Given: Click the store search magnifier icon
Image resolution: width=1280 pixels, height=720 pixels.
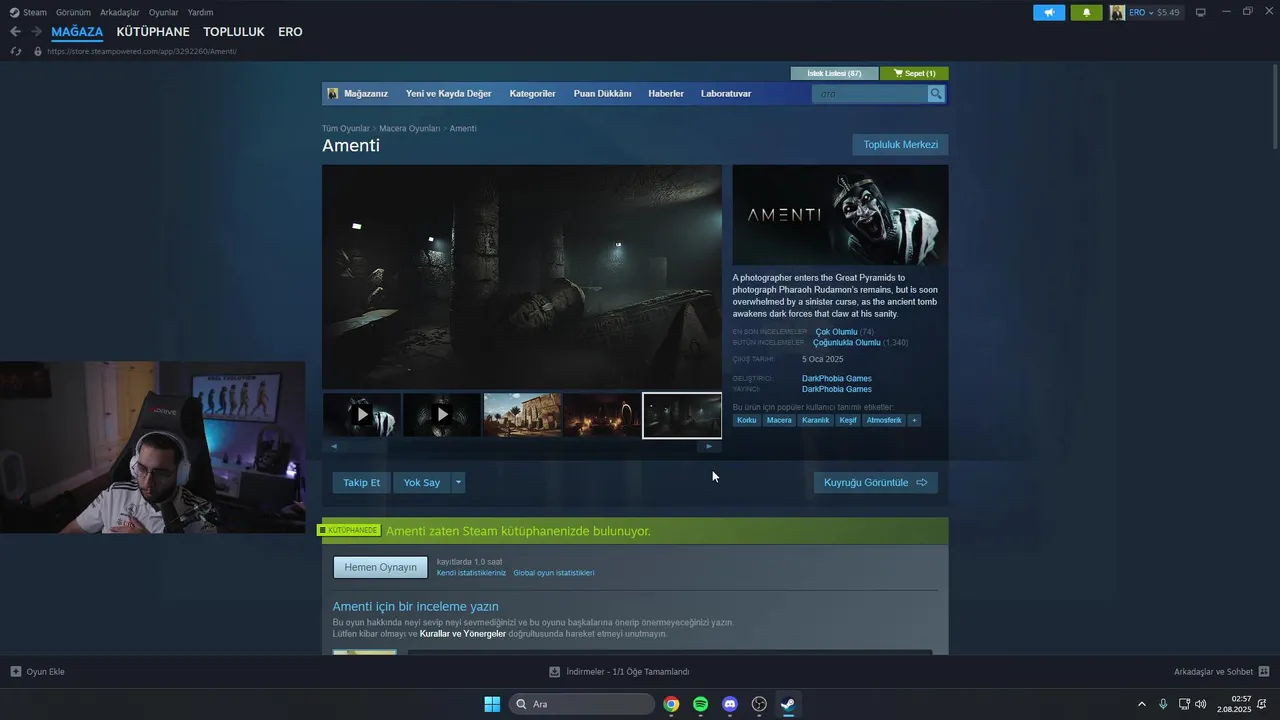Looking at the screenshot, I should (936, 94).
